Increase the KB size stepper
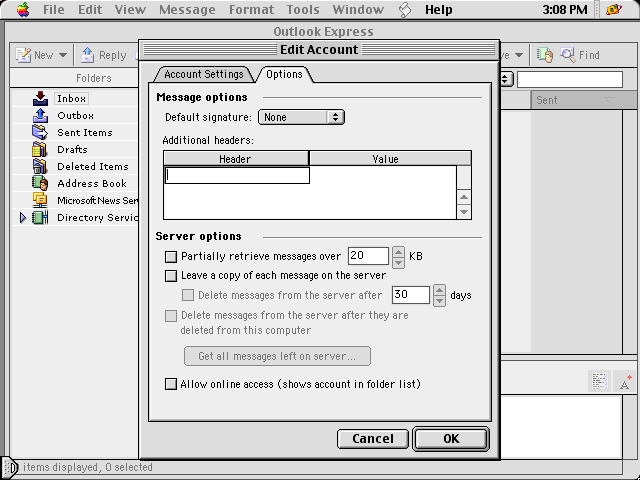 (x=398, y=252)
